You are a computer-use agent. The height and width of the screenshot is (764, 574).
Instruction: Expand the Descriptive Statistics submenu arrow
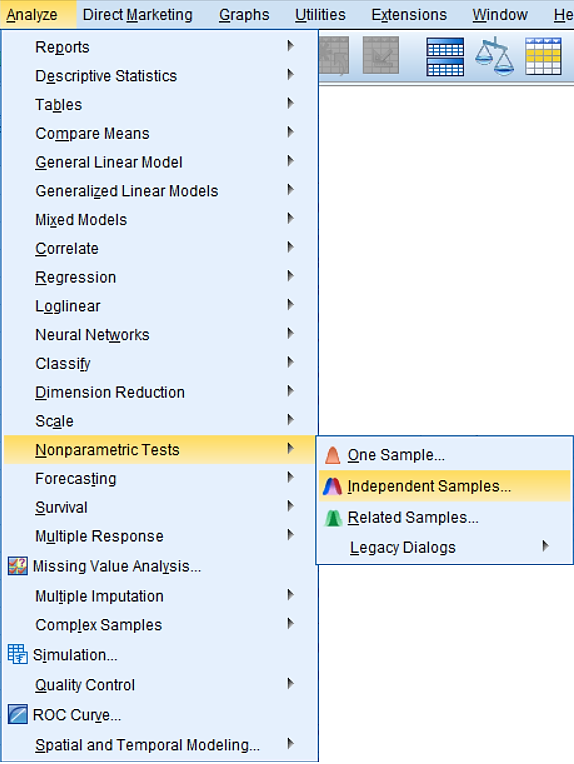[290, 75]
